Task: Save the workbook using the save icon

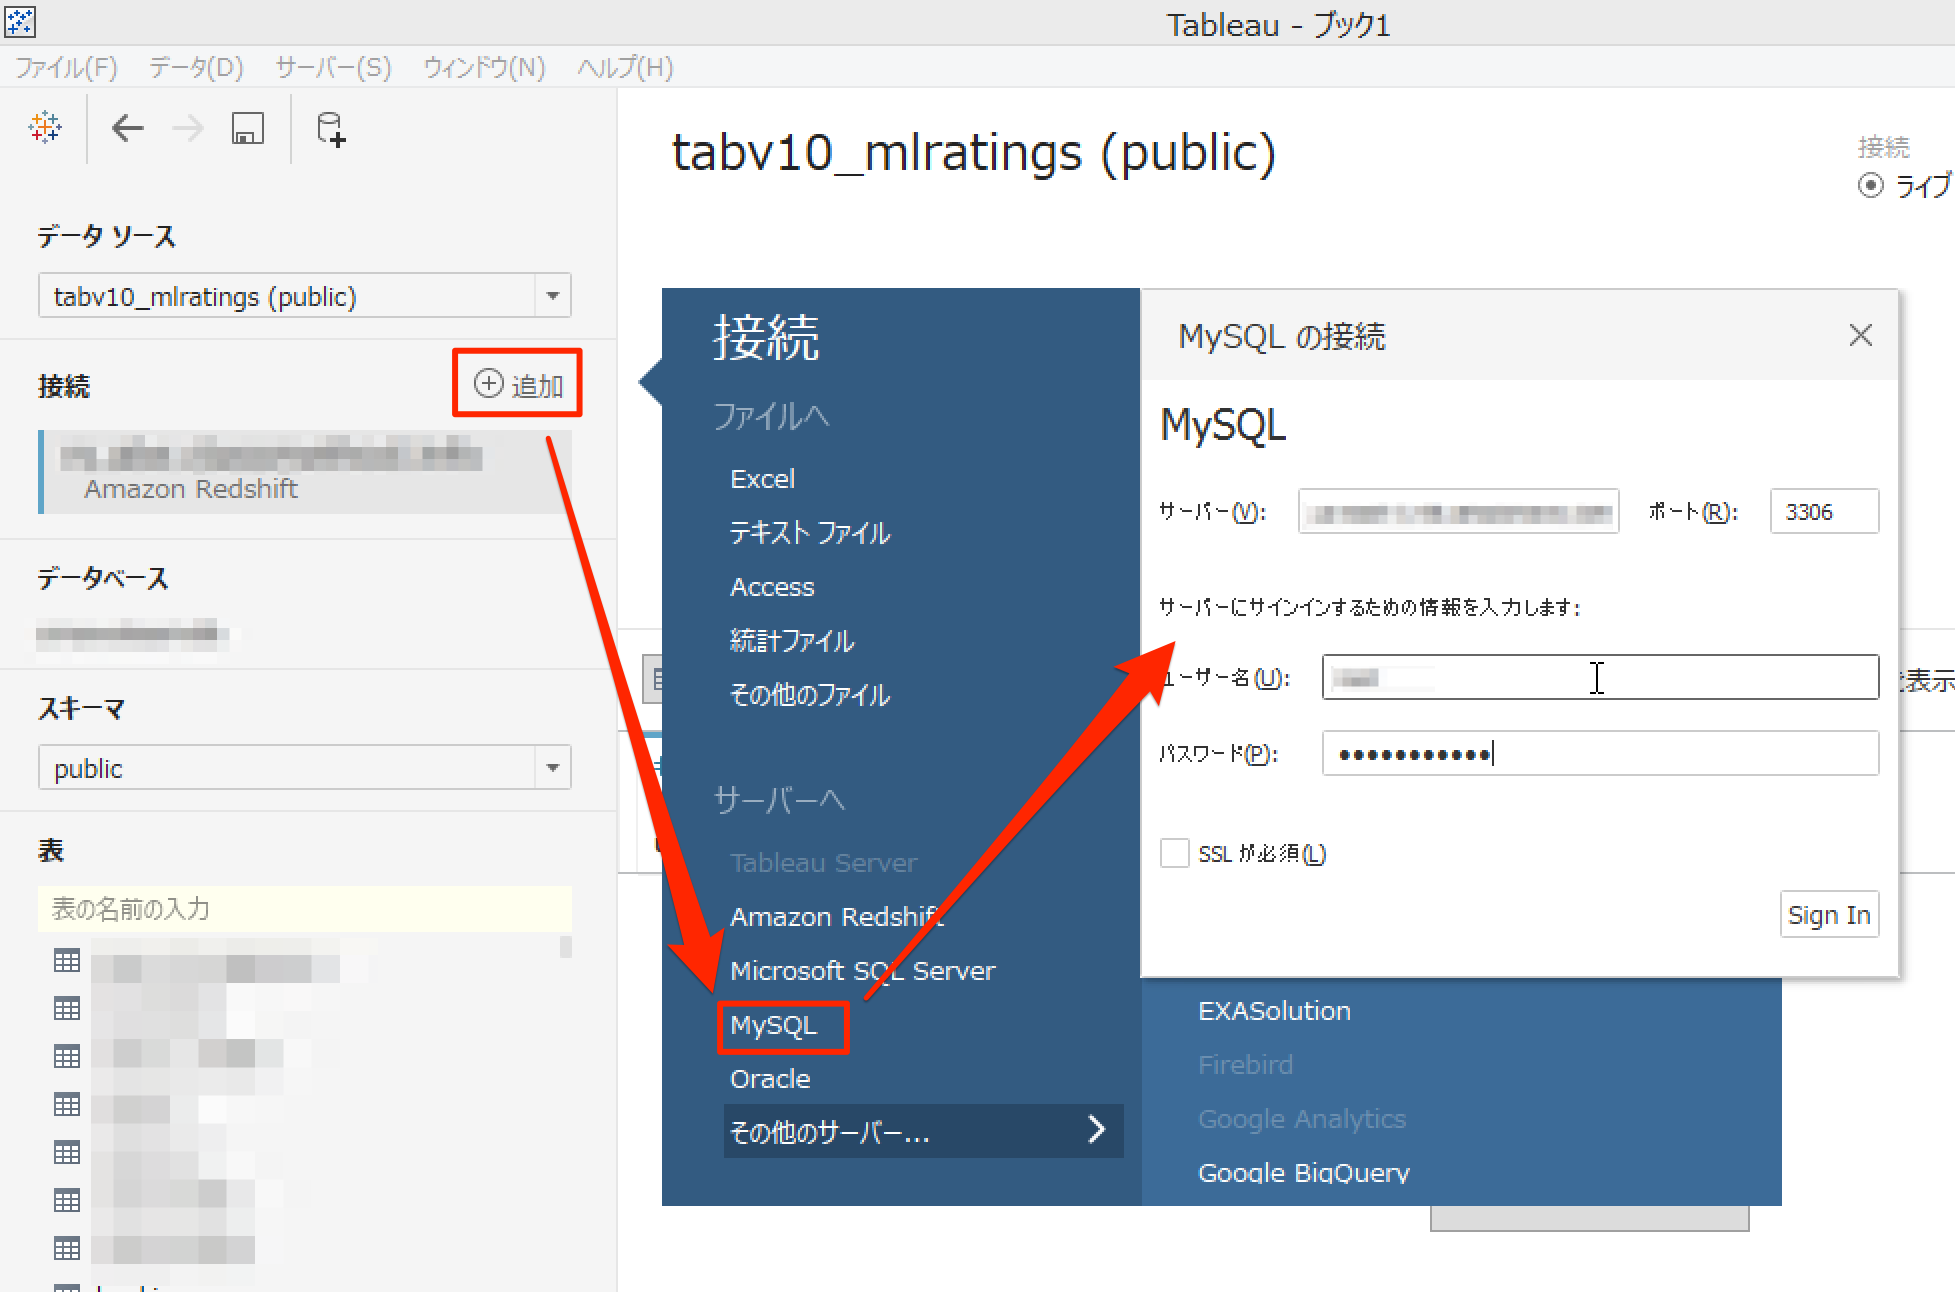Action: click(246, 128)
